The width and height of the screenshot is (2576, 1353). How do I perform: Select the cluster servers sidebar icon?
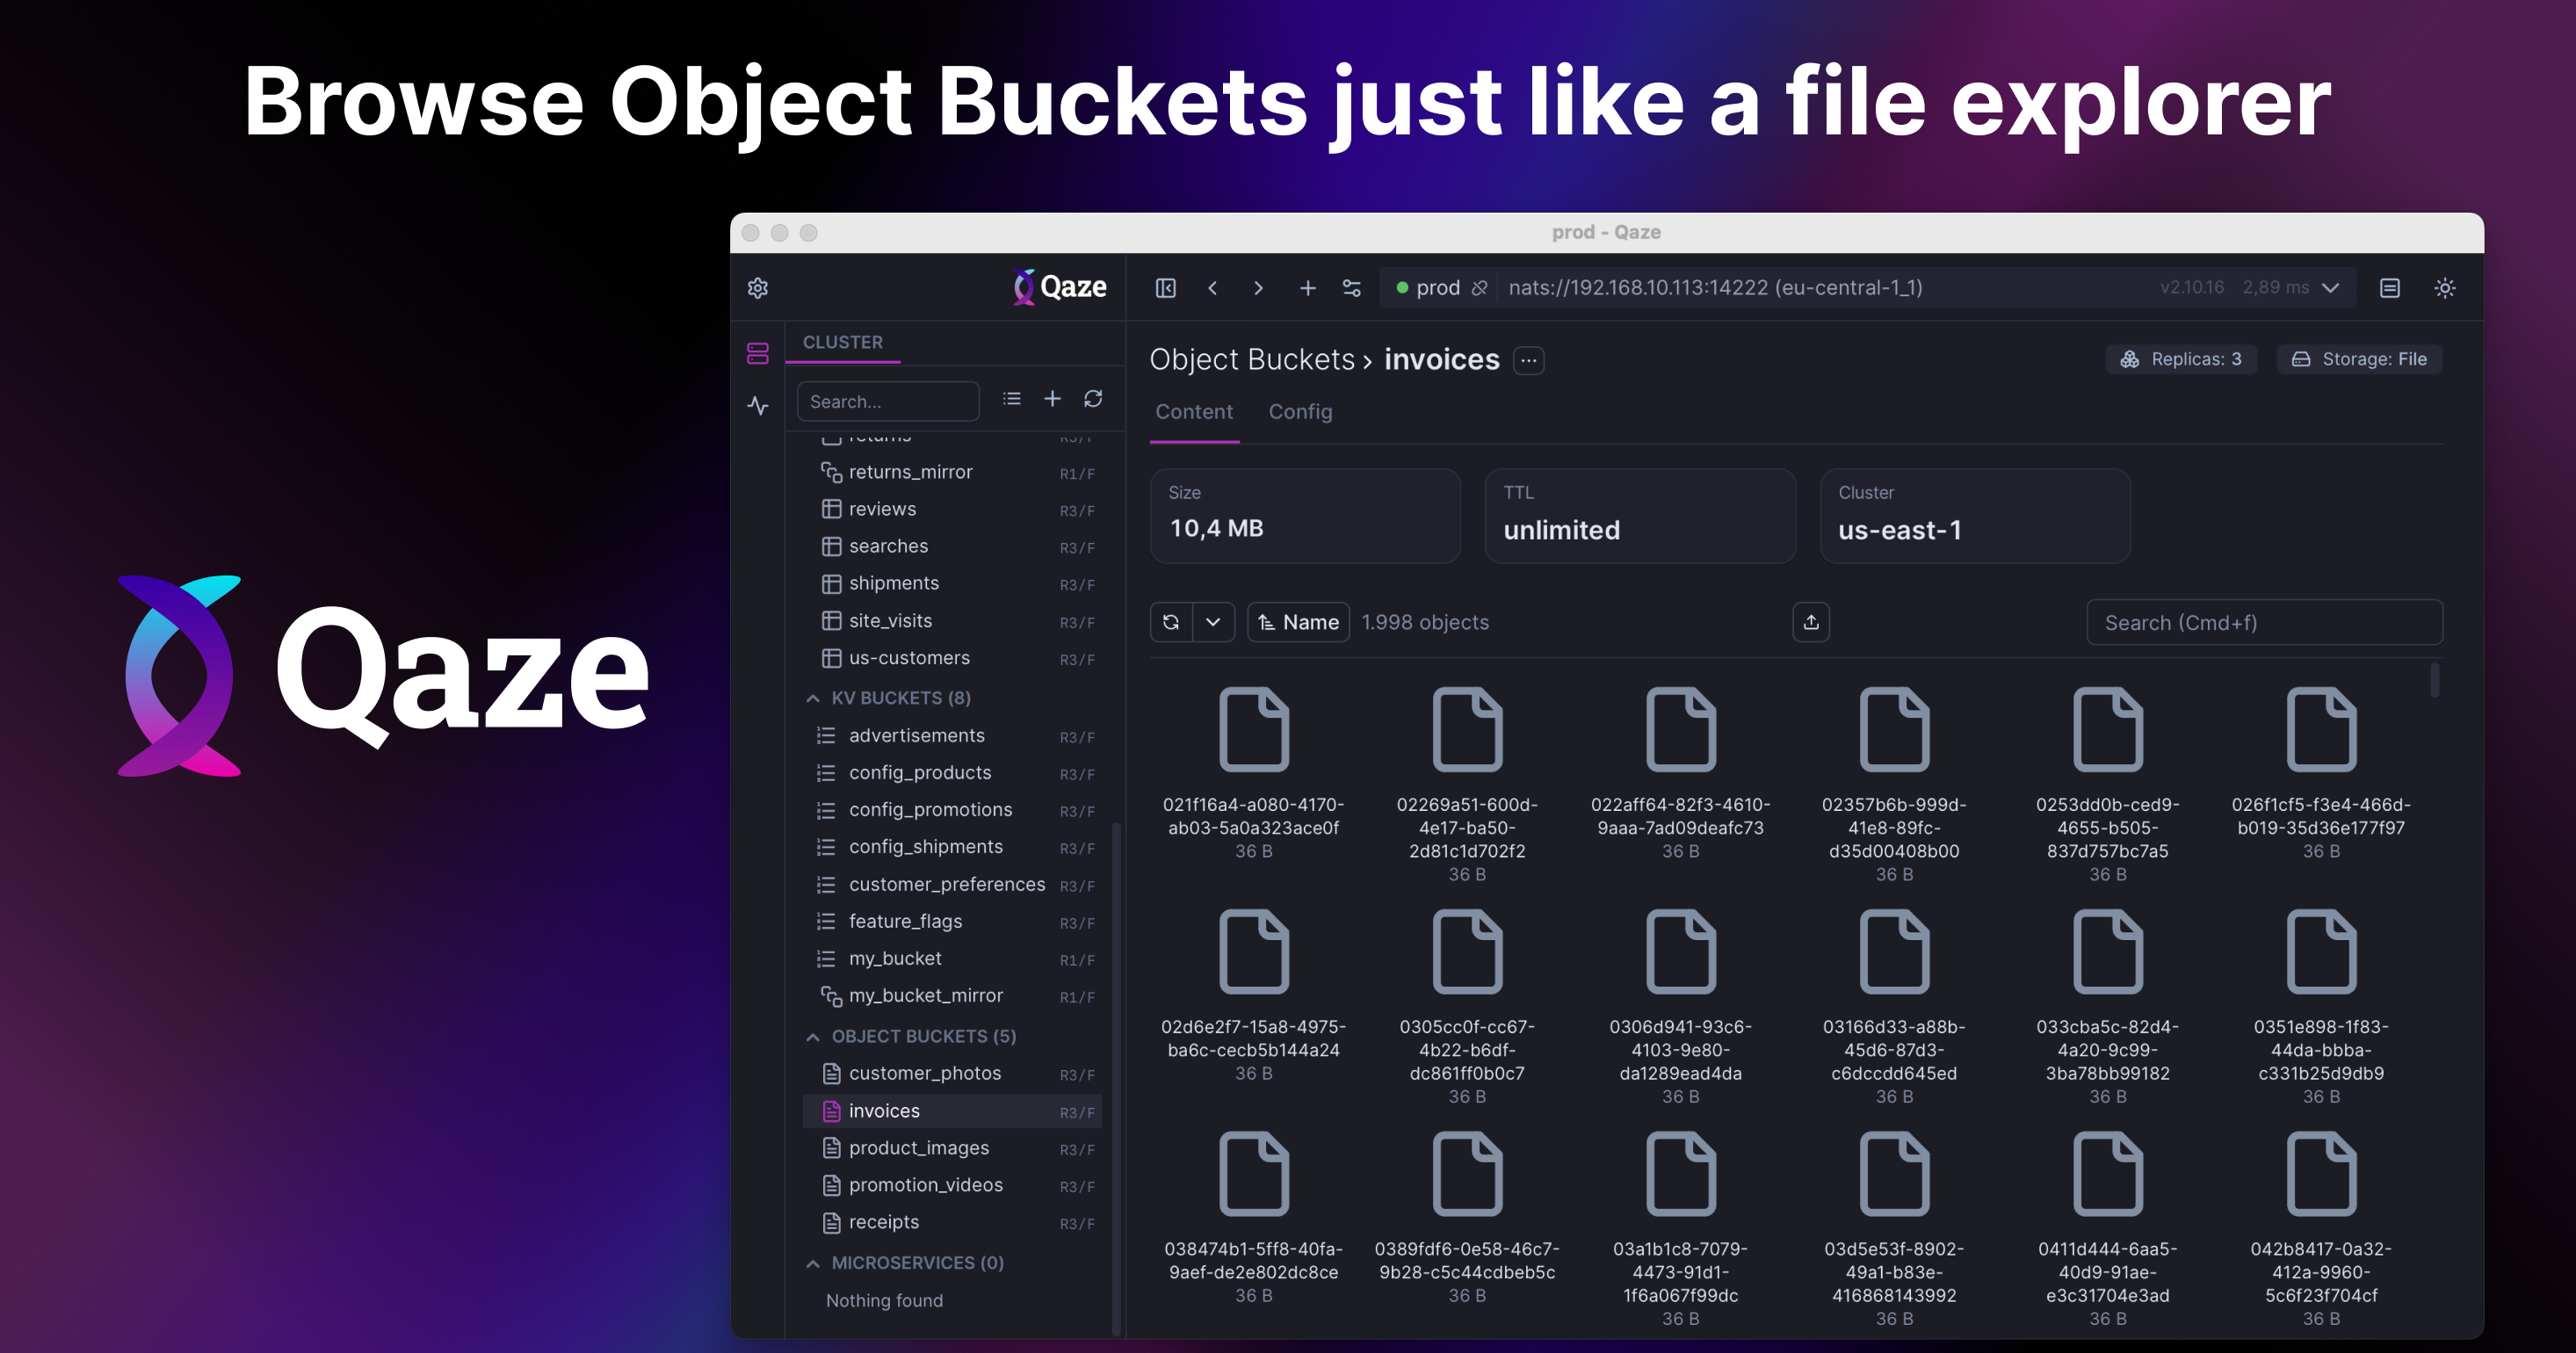pyautogui.click(x=758, y=353)
